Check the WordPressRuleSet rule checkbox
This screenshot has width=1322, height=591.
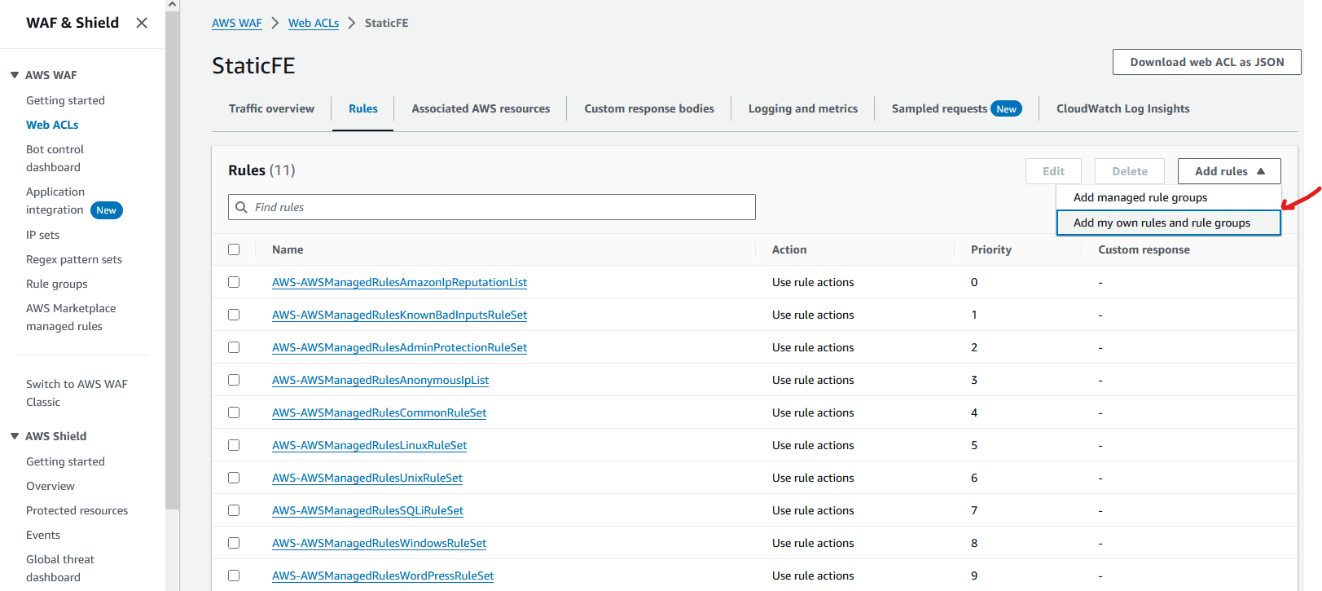(x=234, y=576)
